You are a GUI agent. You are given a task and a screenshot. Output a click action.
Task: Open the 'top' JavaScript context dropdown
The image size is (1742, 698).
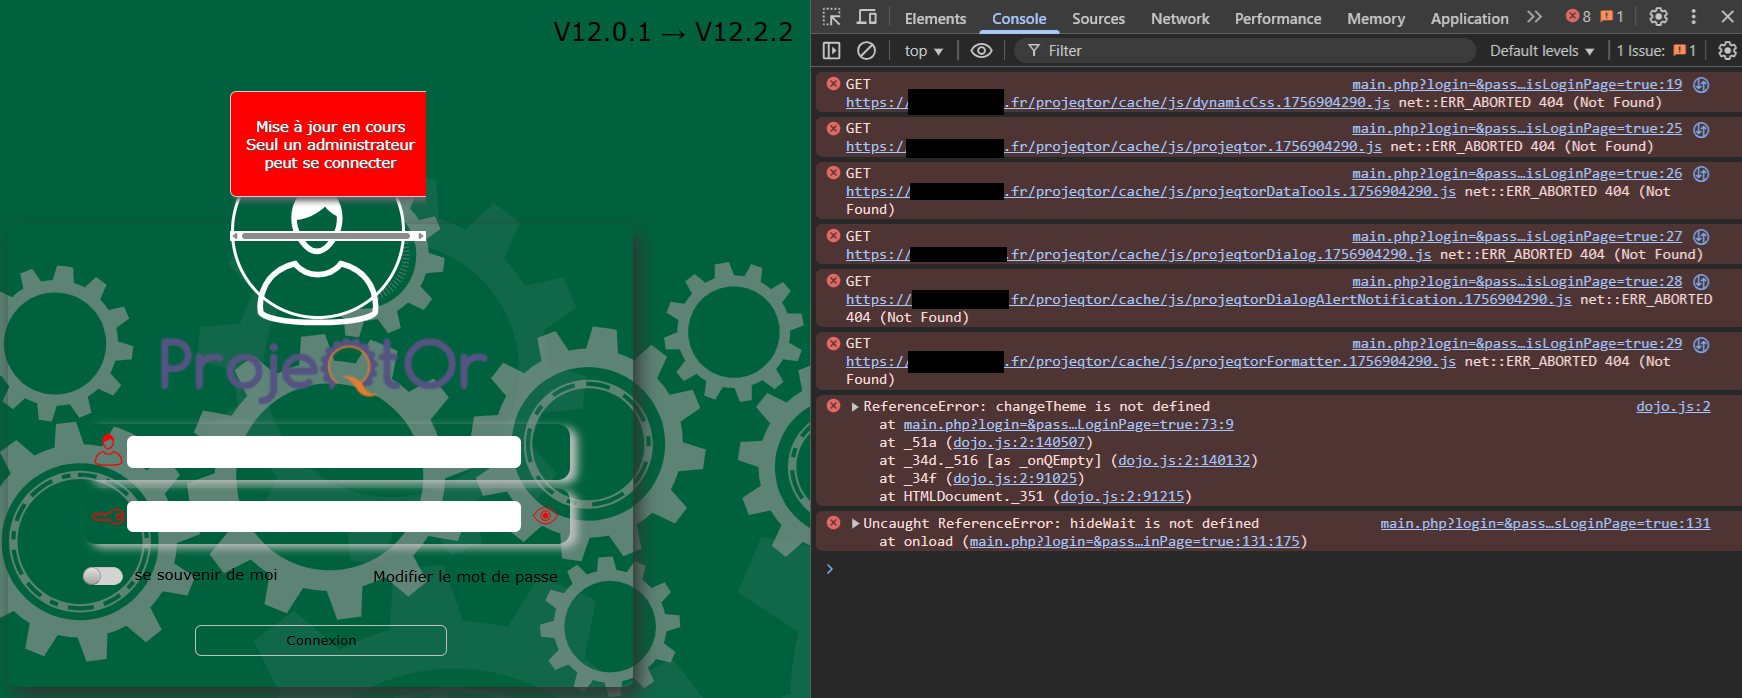pyautogui.click(x=923, y=51)
